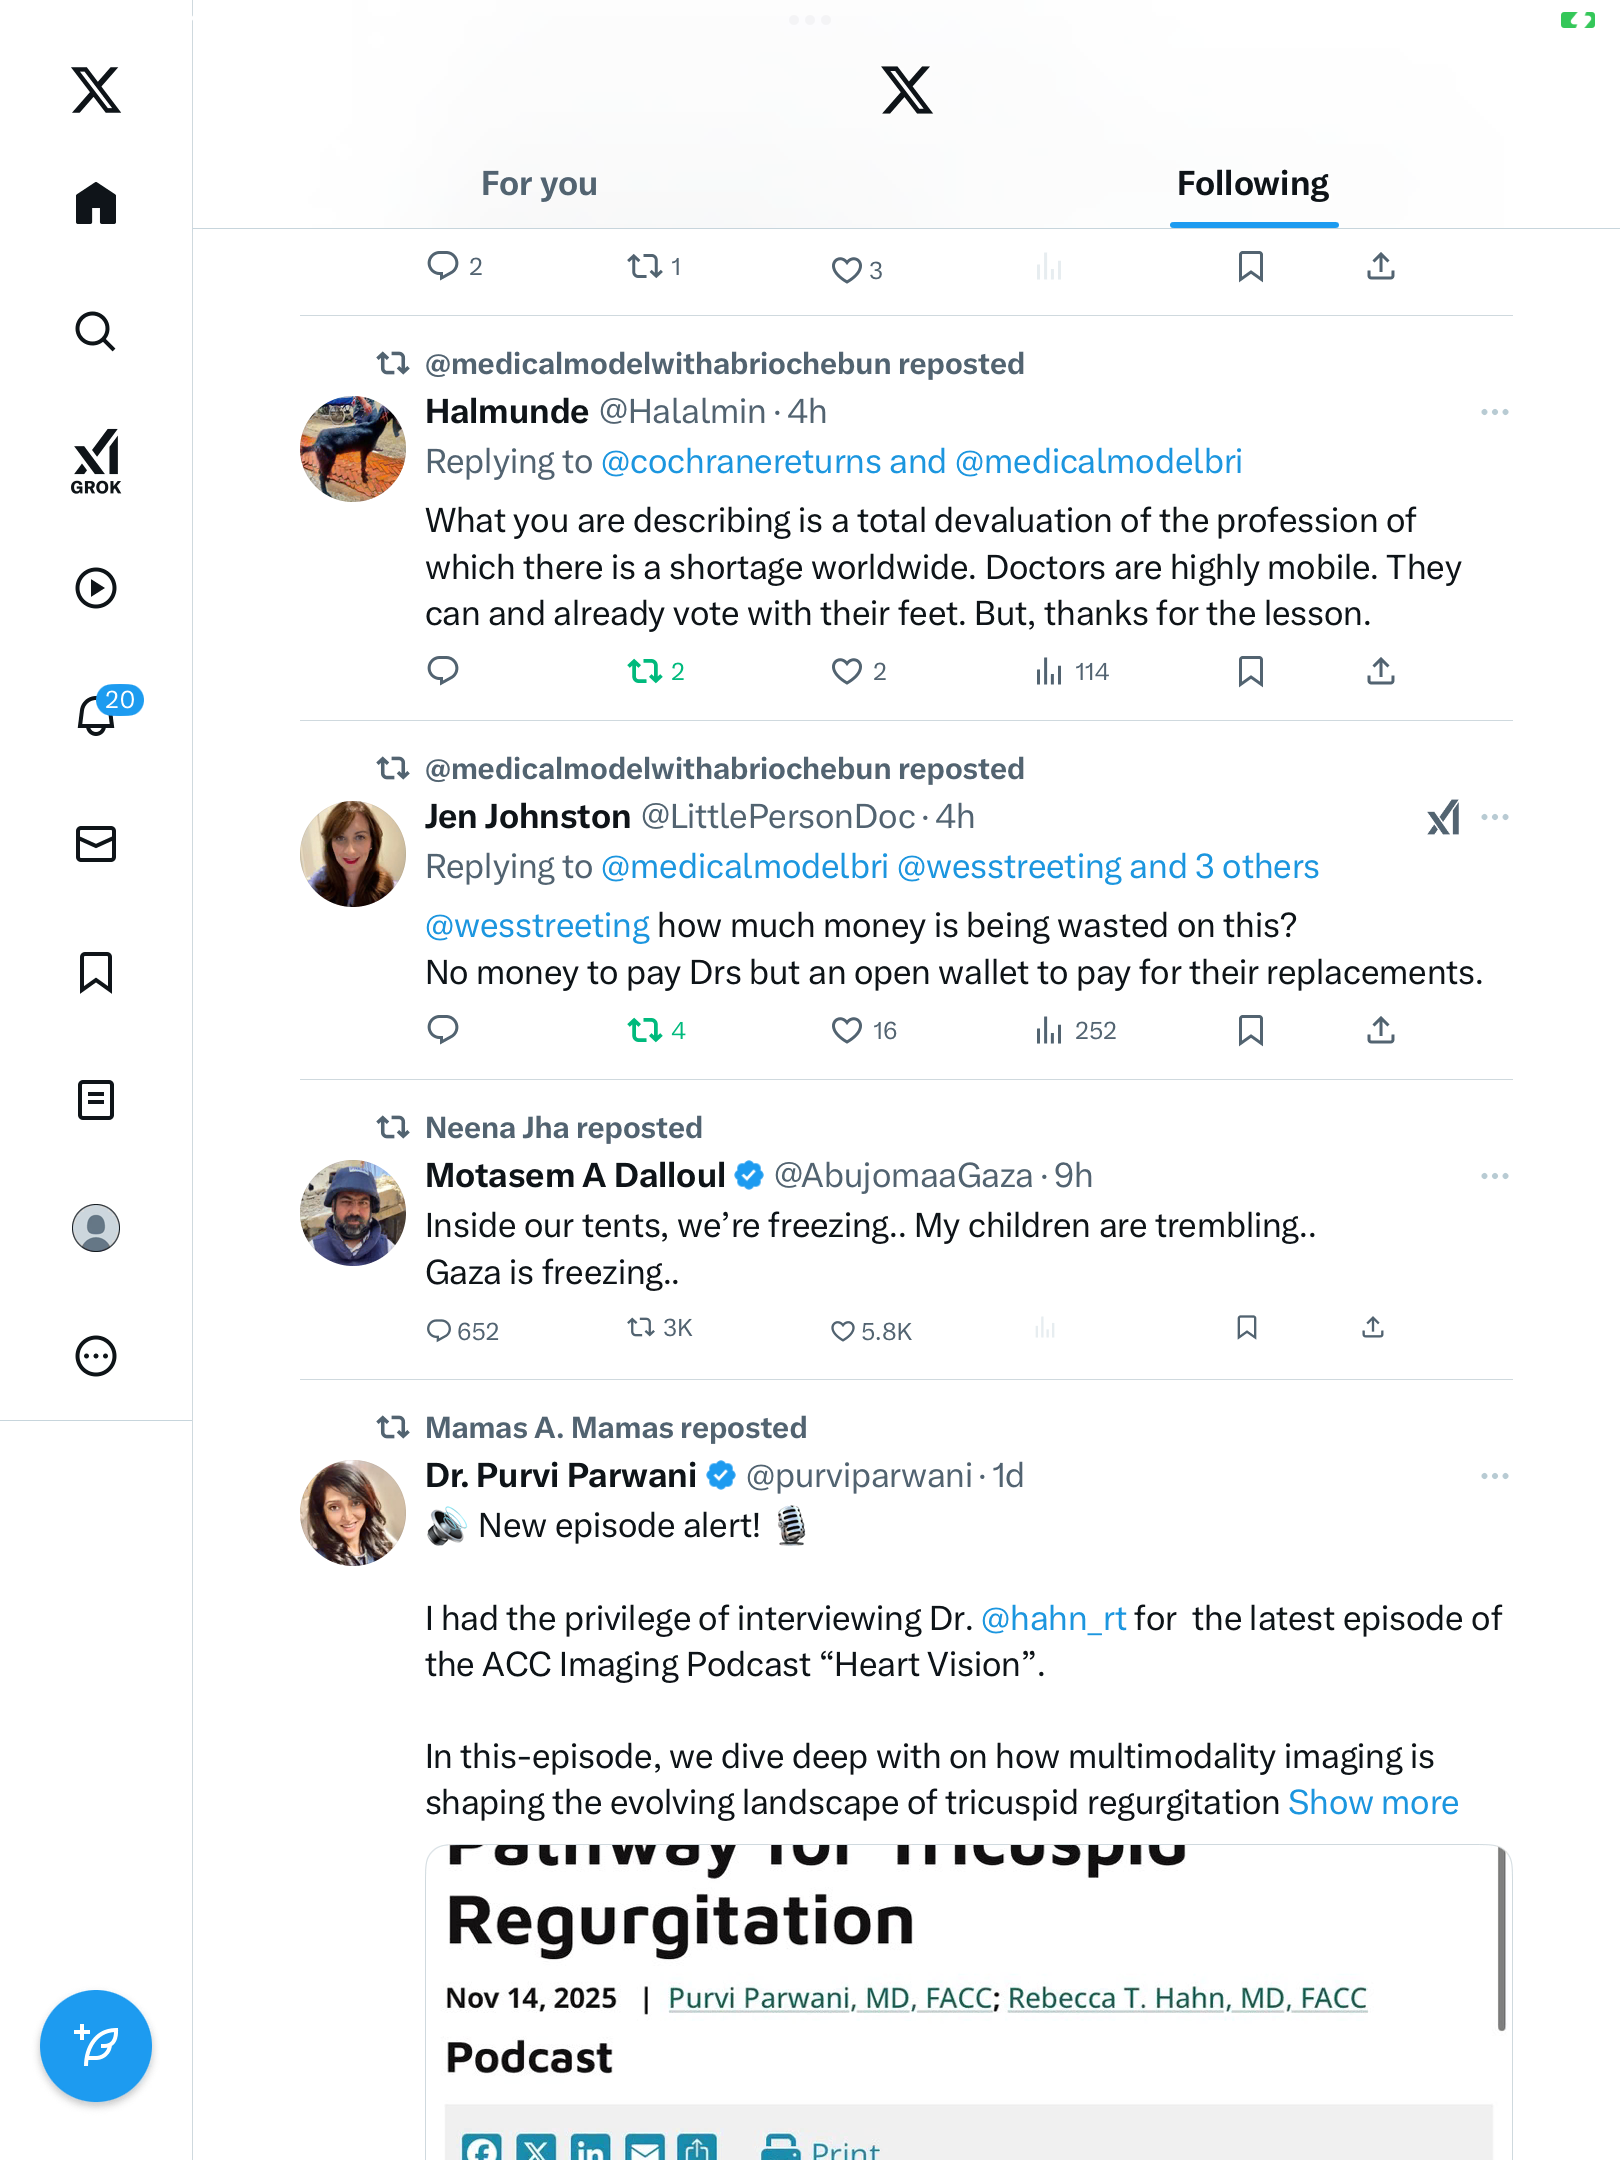Like Halmunde's post

[847, 671]
